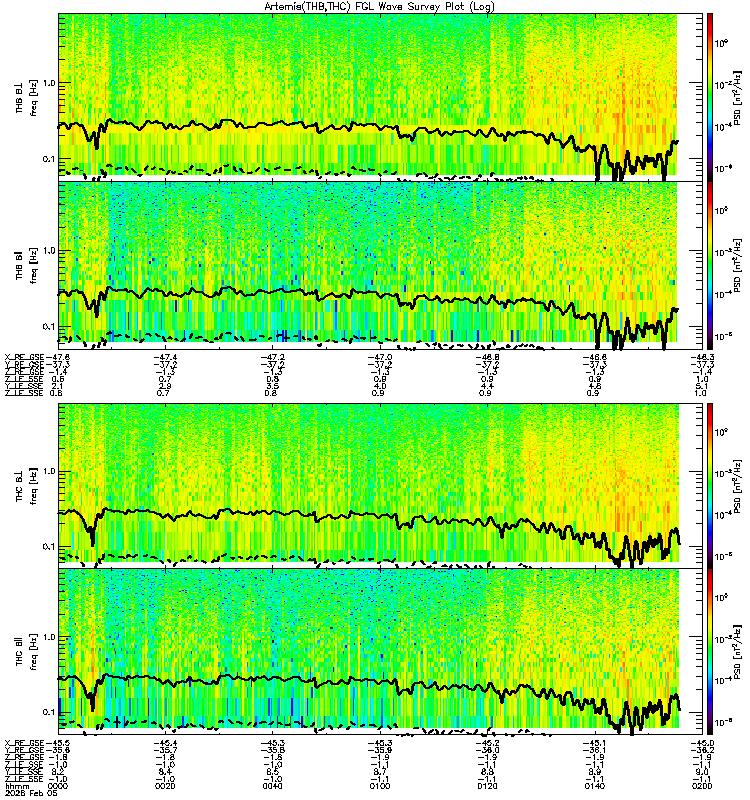Screen dimensions: 750x800
Task: Click the '0120' time tick label
Action: 487,786
